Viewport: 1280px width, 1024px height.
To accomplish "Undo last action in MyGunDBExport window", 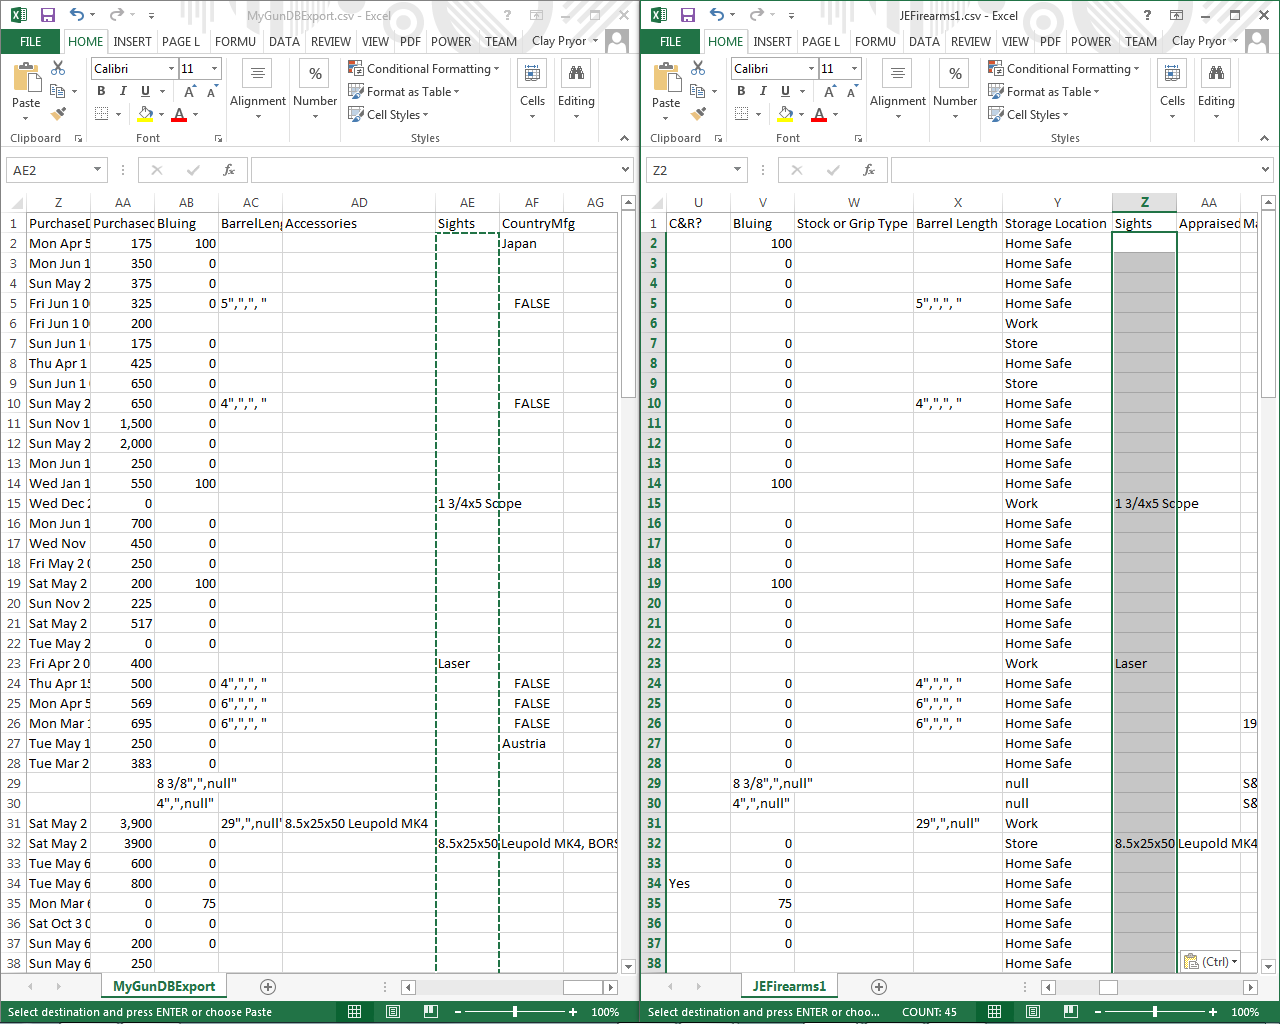I will pos(77,15).
